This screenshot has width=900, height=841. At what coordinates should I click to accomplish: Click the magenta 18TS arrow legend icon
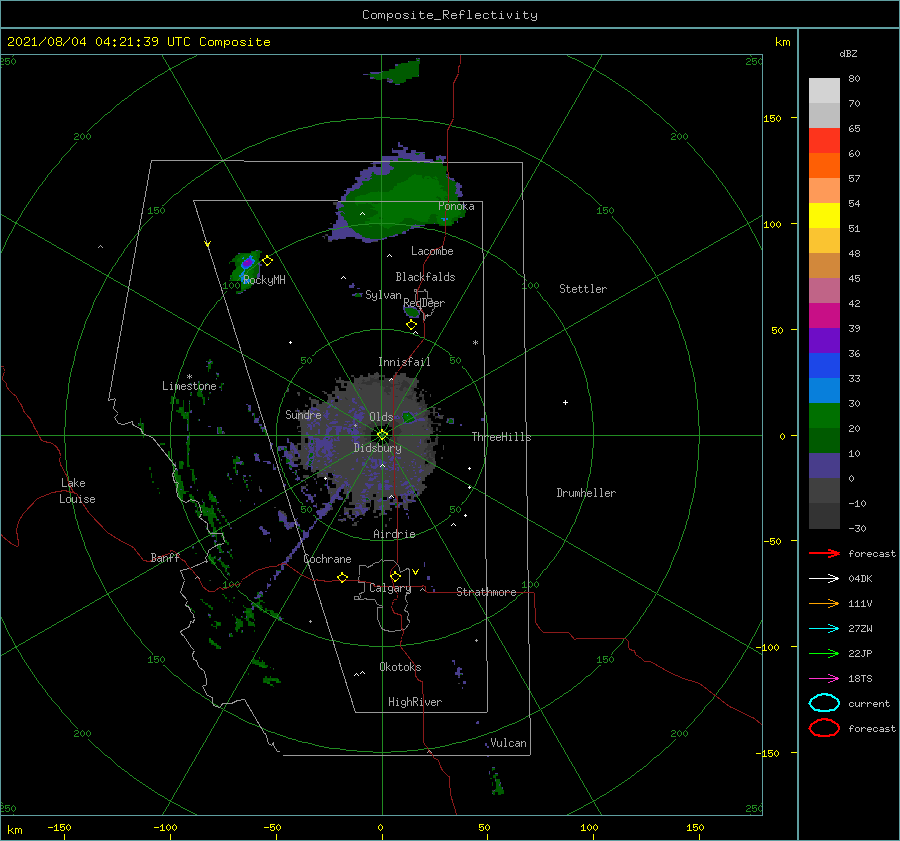click(824, 679)
